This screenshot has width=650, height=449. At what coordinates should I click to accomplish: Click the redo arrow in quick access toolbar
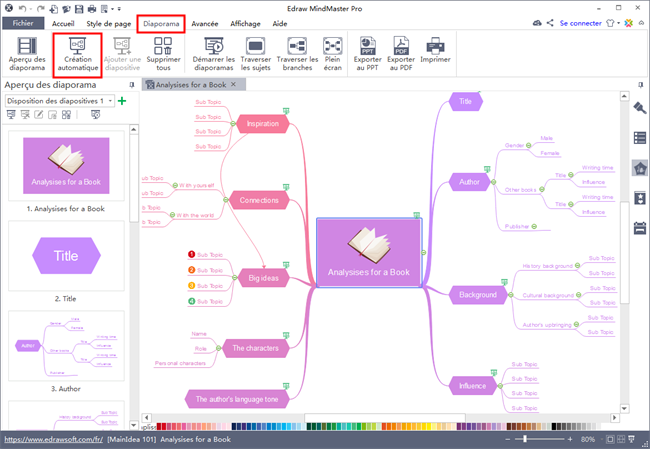(x=40, y=8)
